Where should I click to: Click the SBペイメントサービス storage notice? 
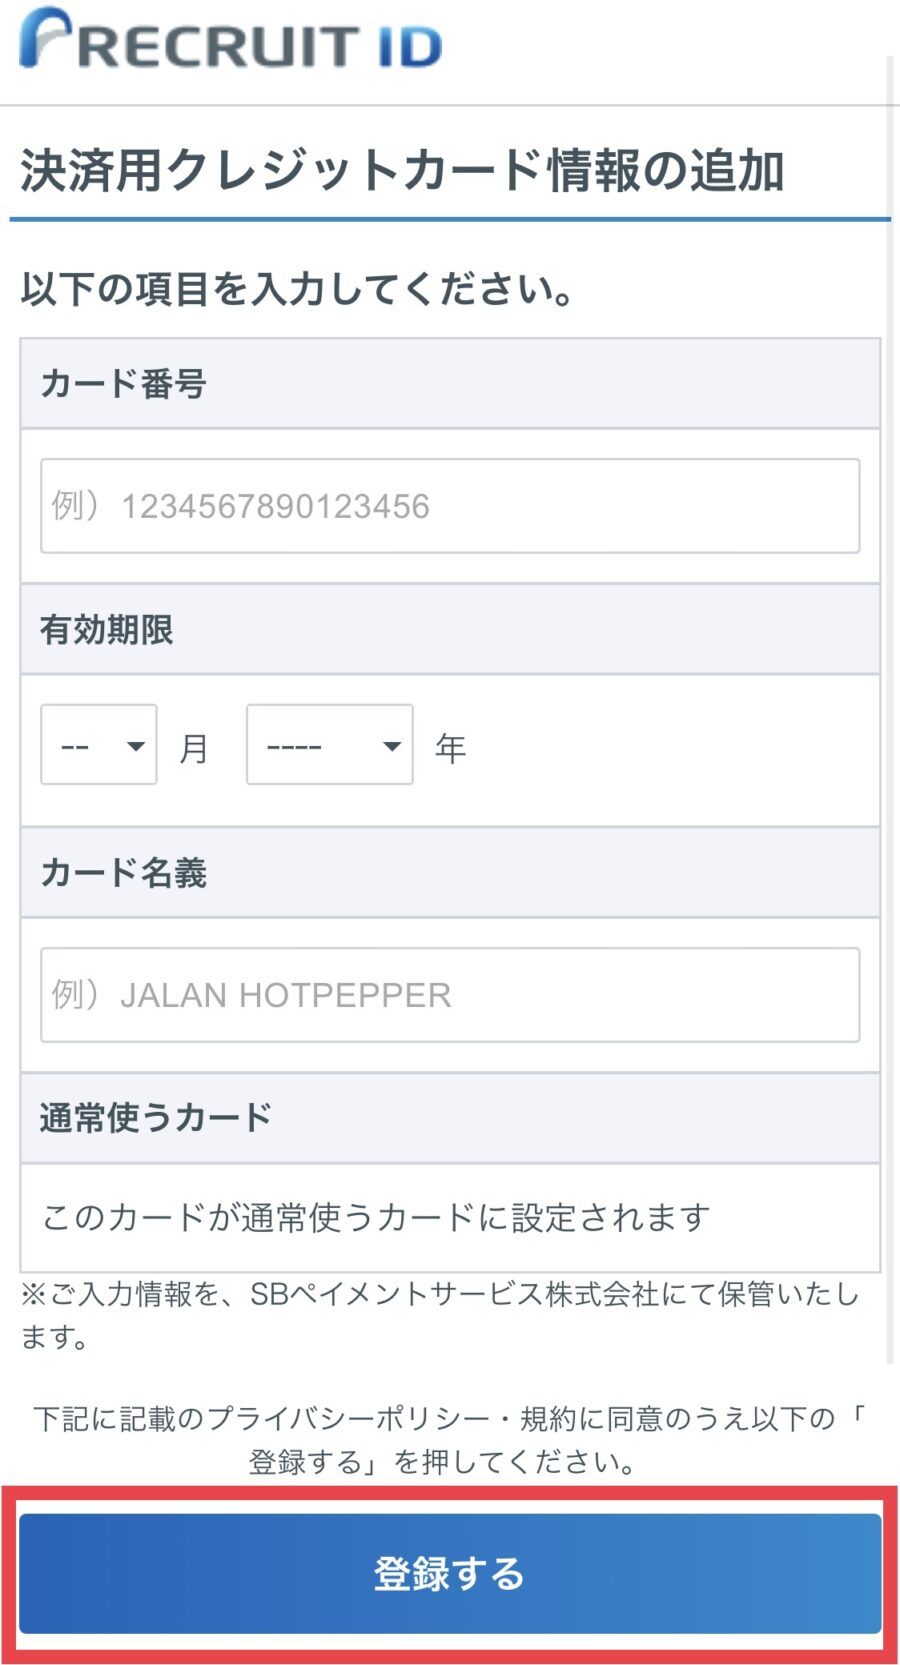[x=440, y=1315]
